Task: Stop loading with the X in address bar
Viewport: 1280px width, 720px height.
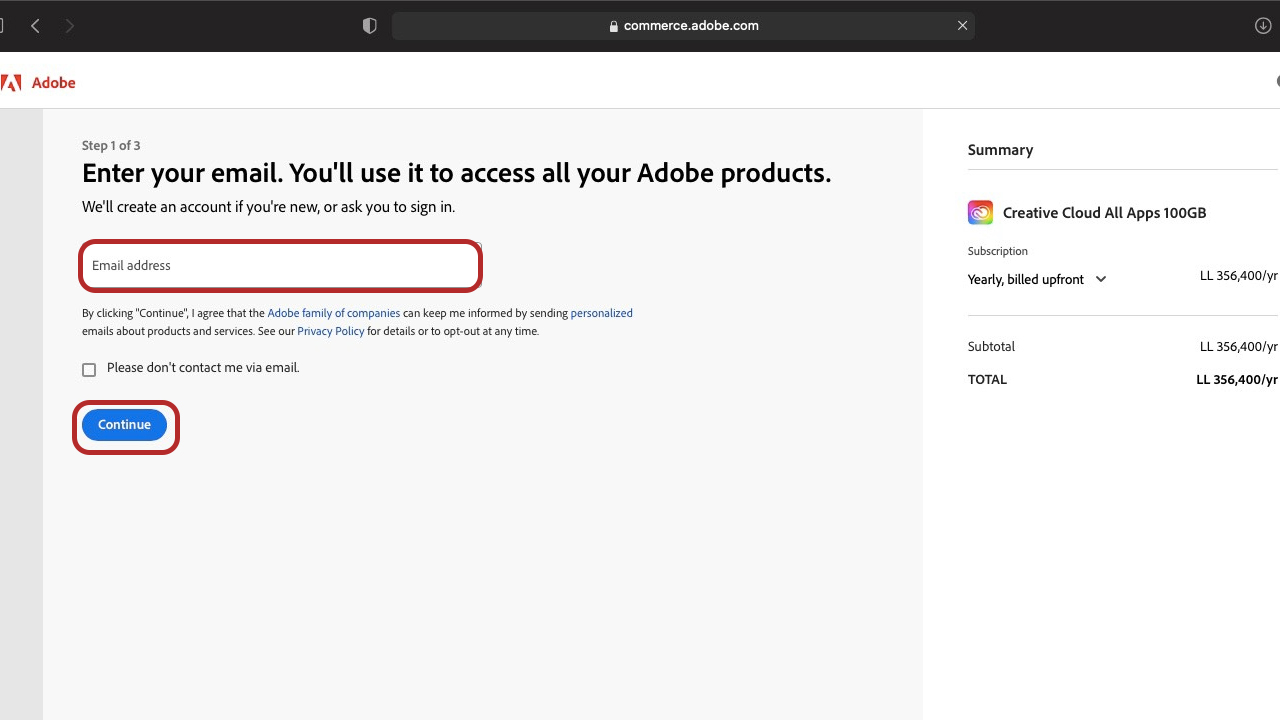Action: [x=962, y=26]
